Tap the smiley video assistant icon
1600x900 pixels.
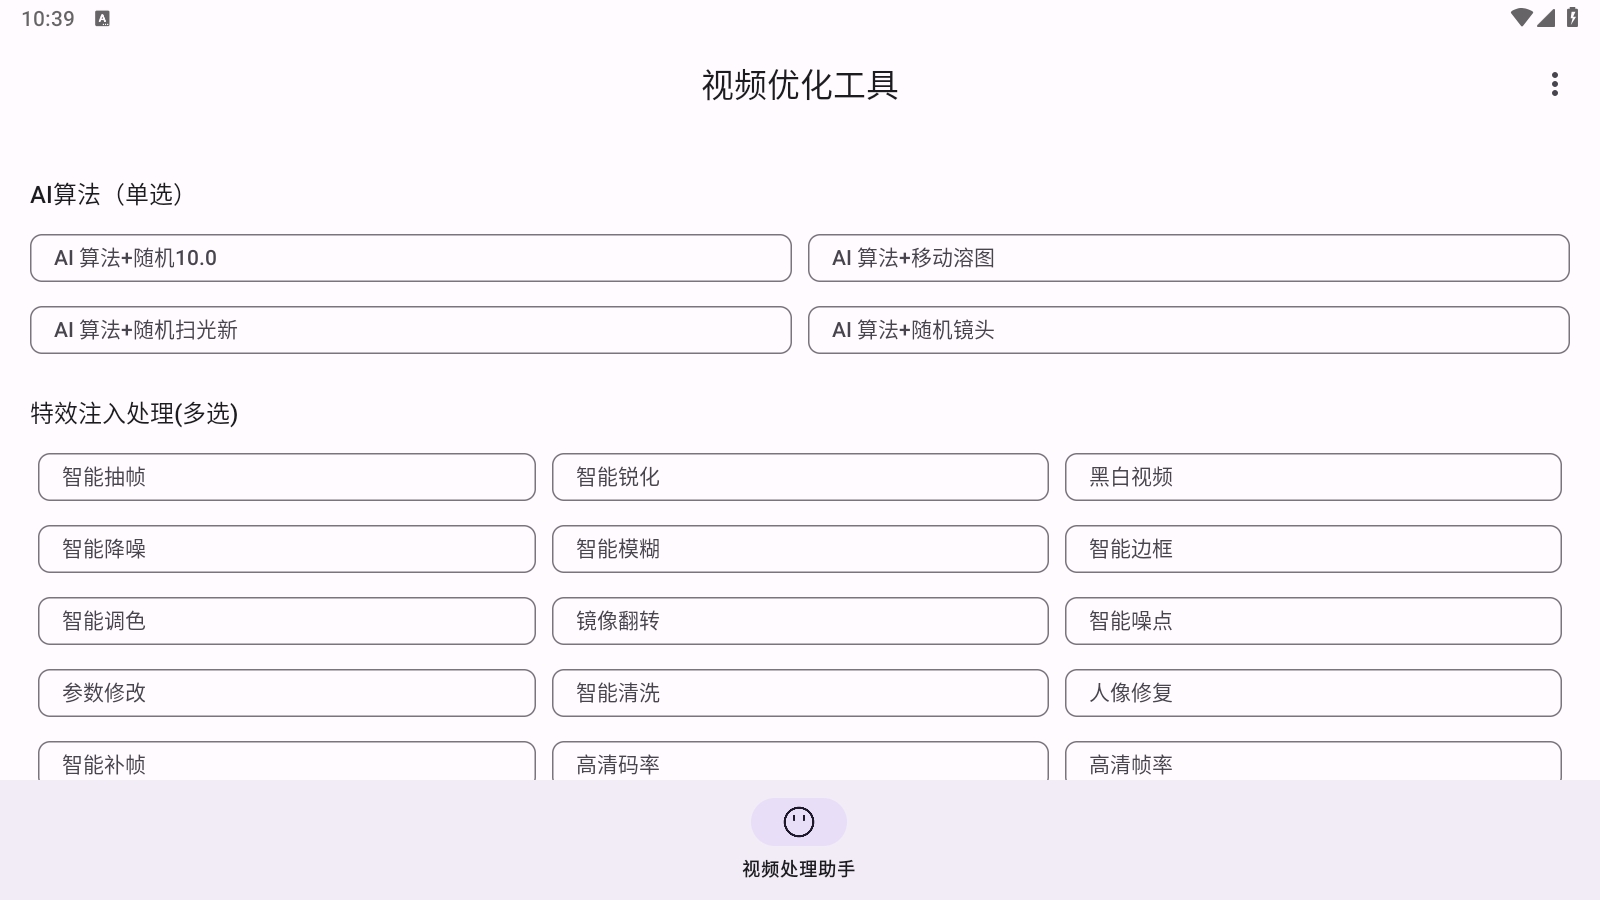(797, 821)
